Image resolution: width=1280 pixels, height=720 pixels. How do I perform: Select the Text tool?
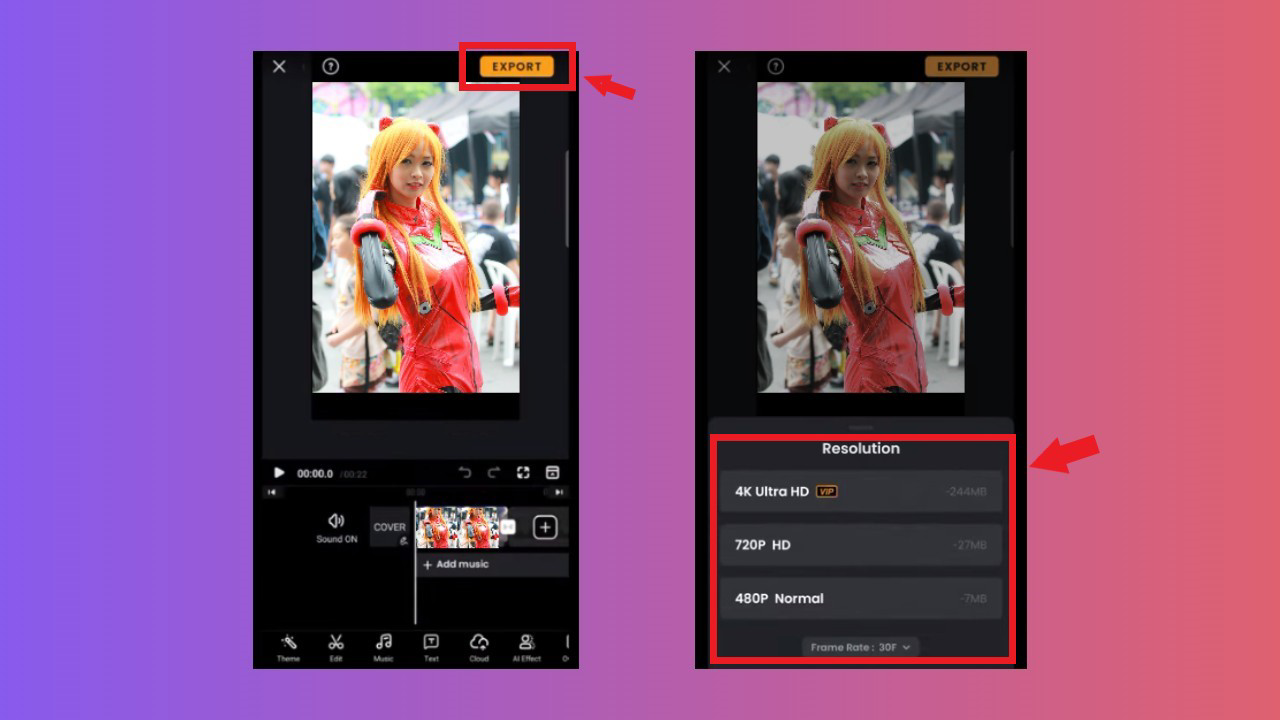(x=432, y=648)
